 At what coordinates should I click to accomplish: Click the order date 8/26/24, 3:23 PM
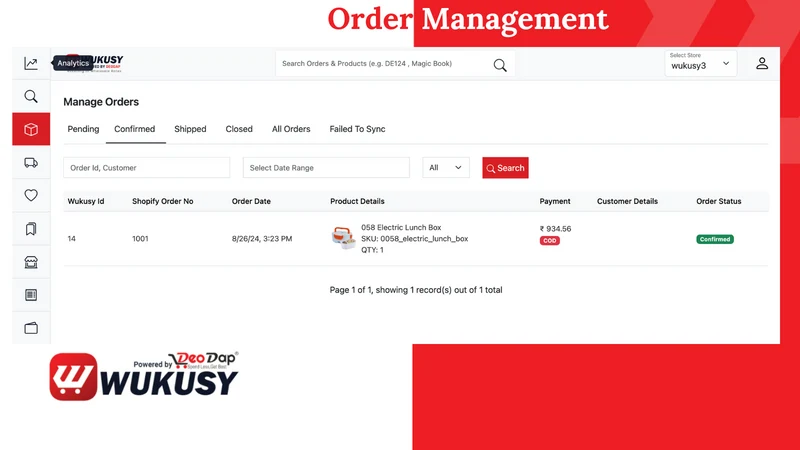click(262, 239)
